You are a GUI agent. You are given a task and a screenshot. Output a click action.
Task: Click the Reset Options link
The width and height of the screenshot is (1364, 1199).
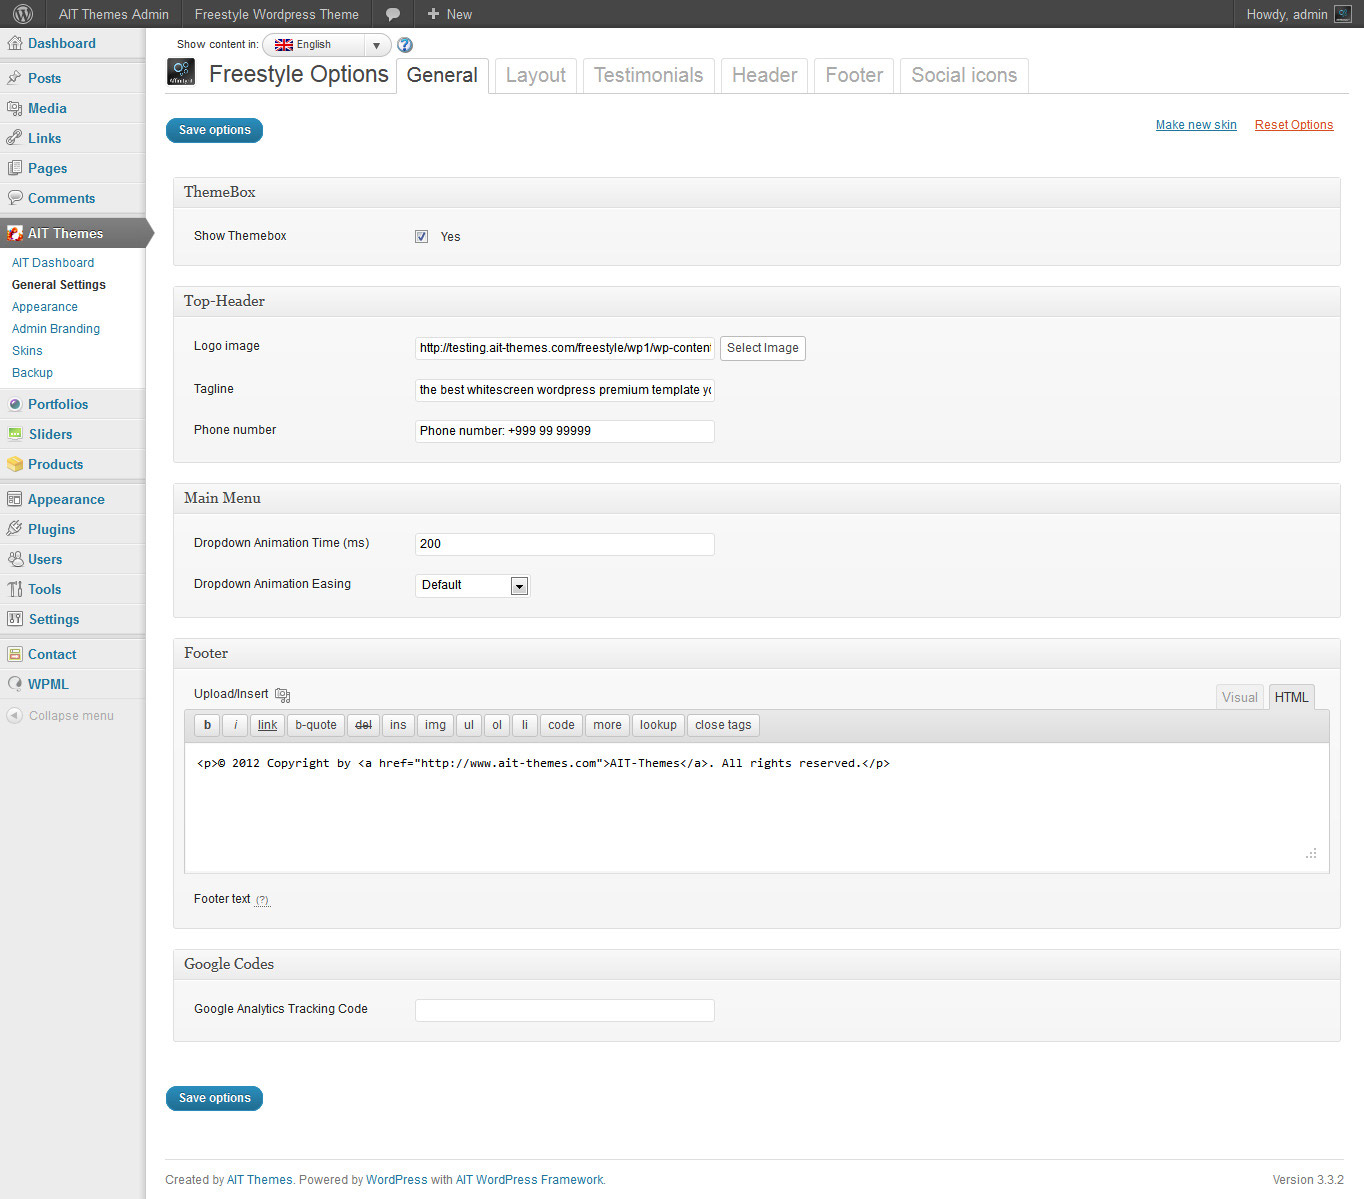coord(1294,125)
